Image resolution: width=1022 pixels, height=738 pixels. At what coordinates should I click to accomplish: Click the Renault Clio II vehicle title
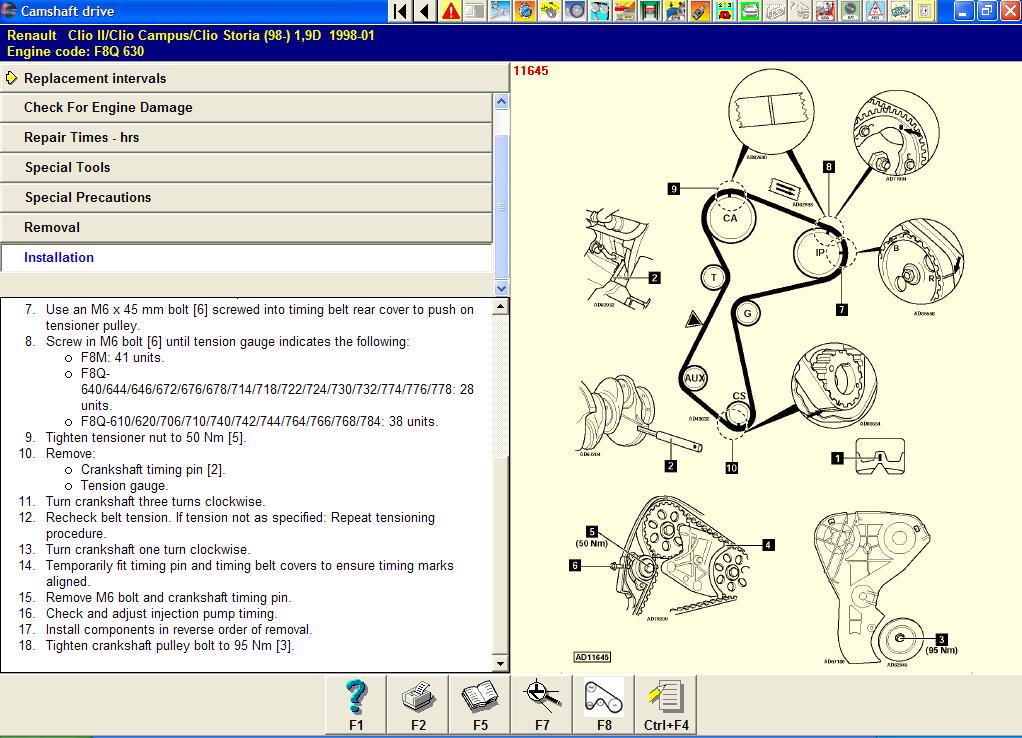191,35
